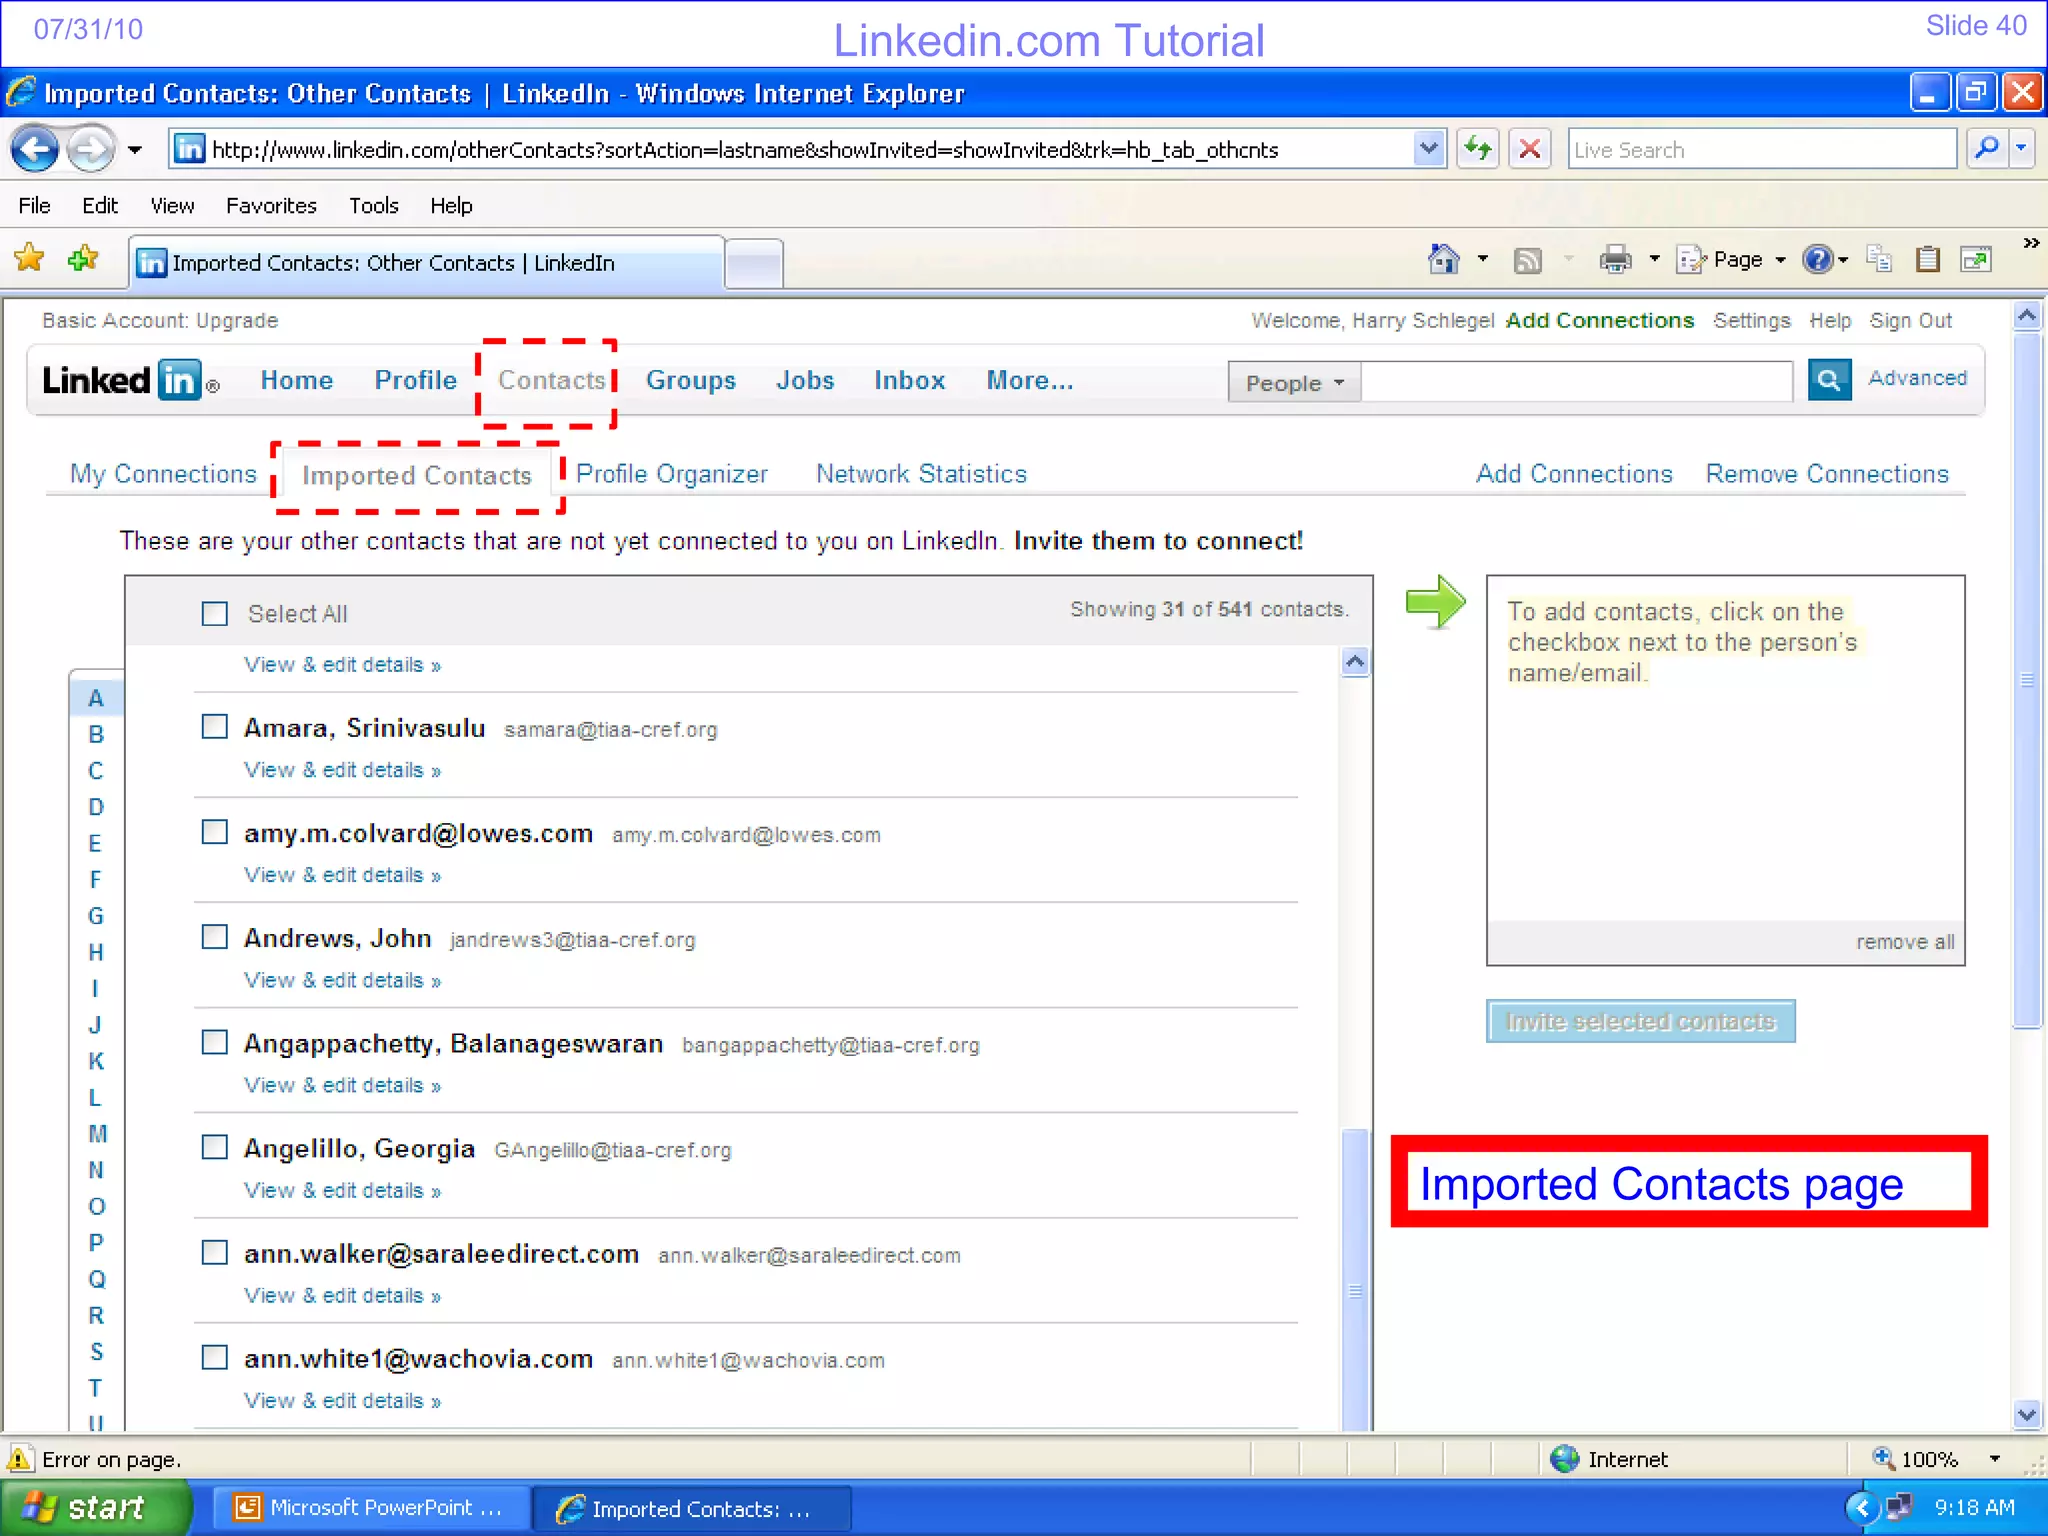Screen dimensions: 2048x1536
Task: Open the zoom level dropdown arrow
Action: [x=1995, y=1459]
